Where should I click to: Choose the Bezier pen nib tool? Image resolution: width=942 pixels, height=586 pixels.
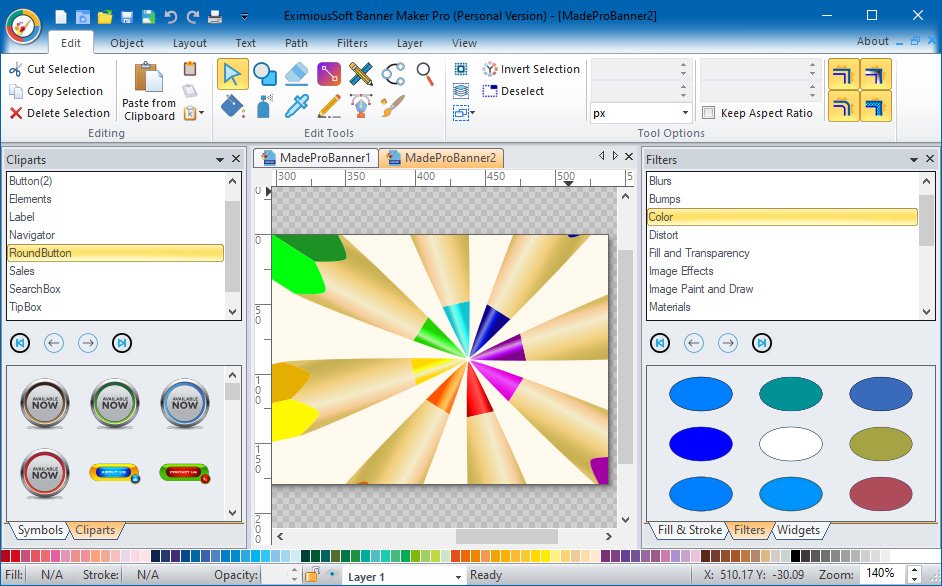(x=360, y=106)
